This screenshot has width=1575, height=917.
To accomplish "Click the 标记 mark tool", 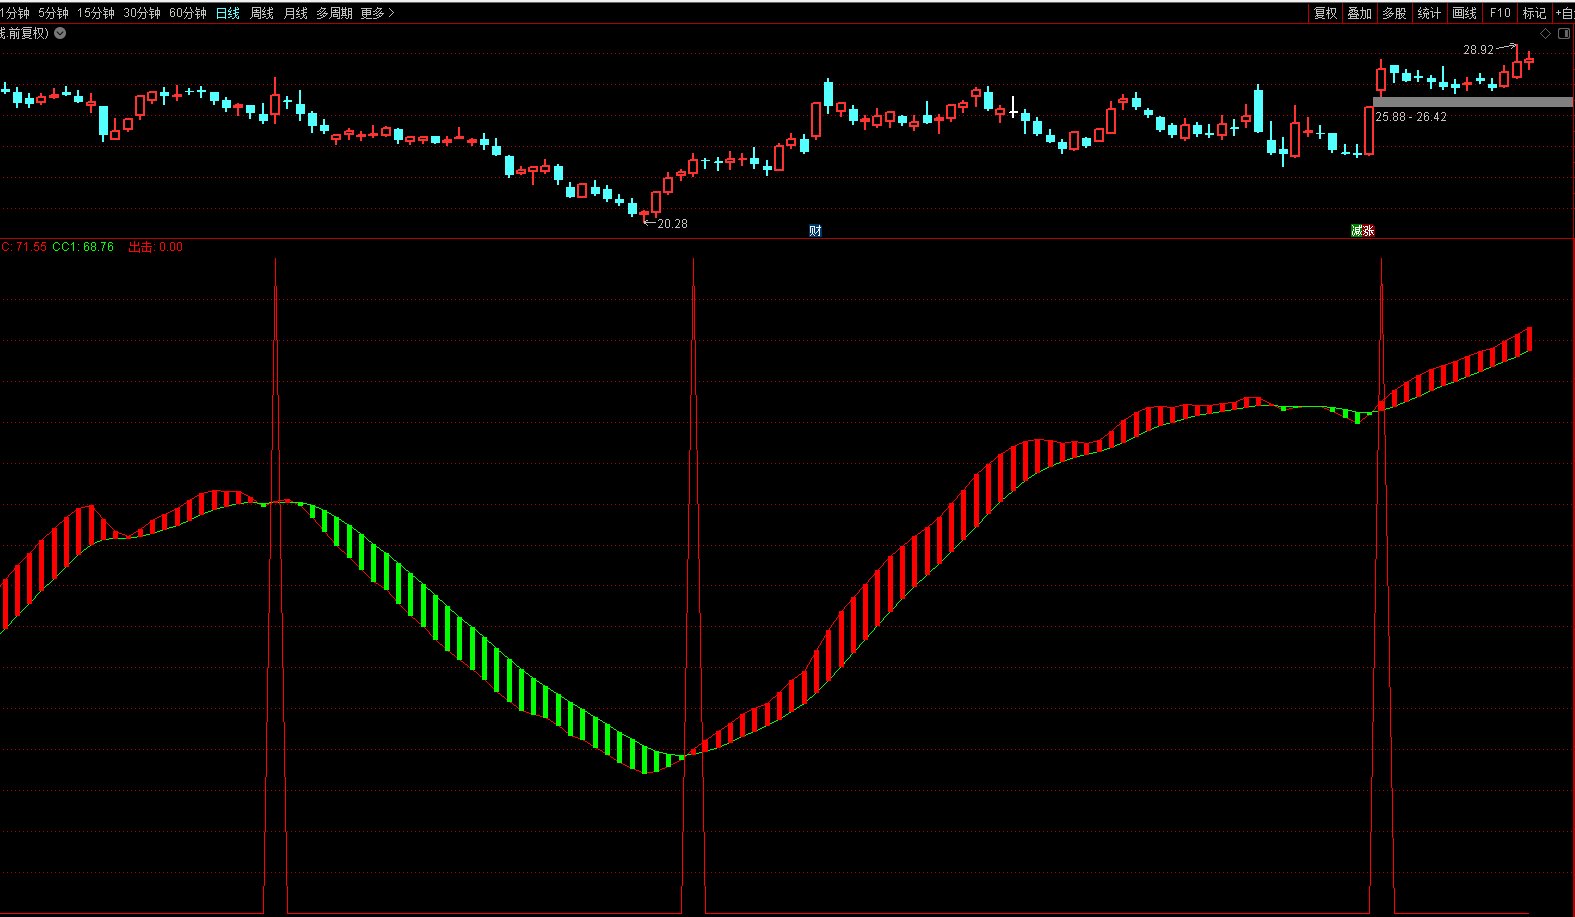I will point(1534,13).
